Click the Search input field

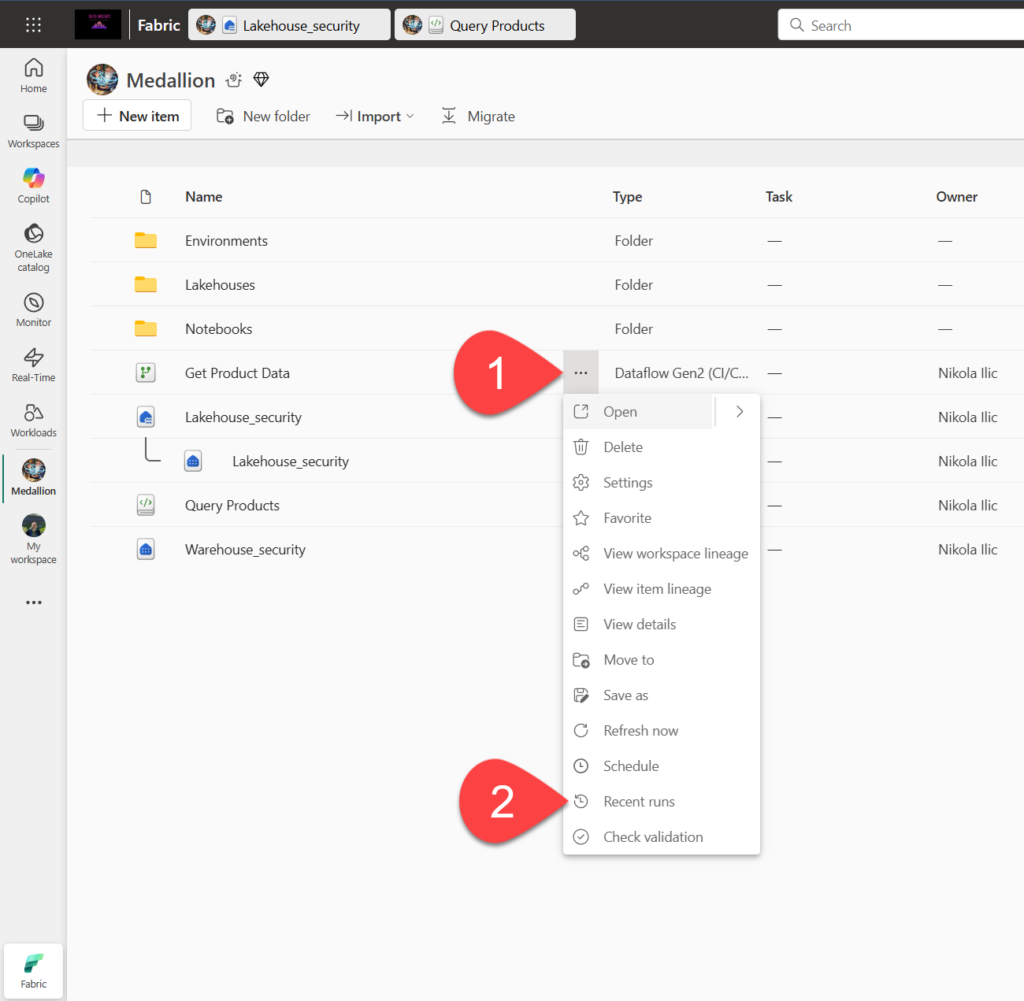pos(900,25)
